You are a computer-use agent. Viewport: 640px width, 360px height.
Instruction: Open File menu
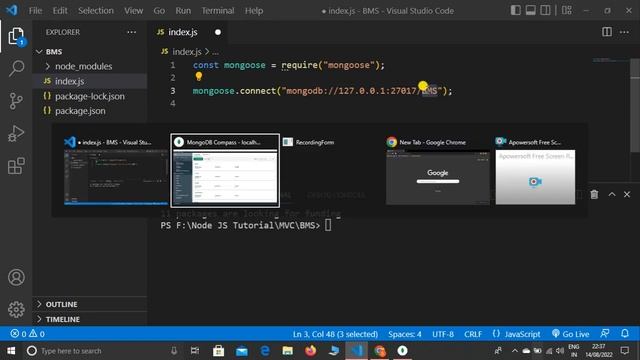tap(36, 11)
